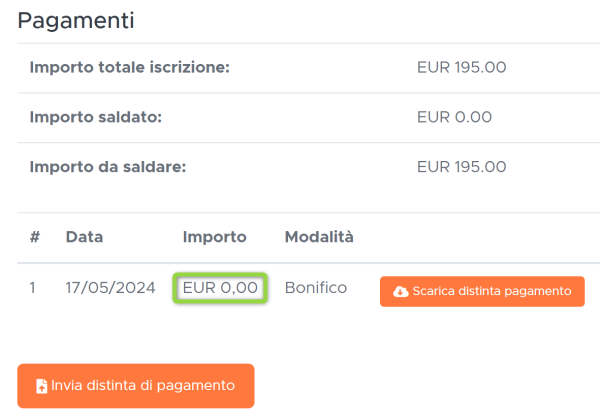Viewport: 600px width, 419px height.
Task: Click the Importo totale iscrizione label
Action: click(x=130, y=67)
